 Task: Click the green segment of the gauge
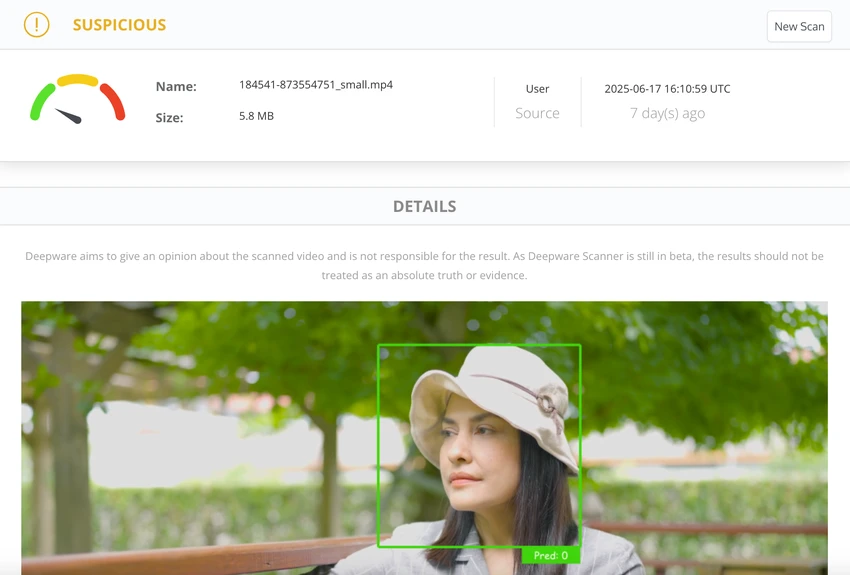point(41,102)
